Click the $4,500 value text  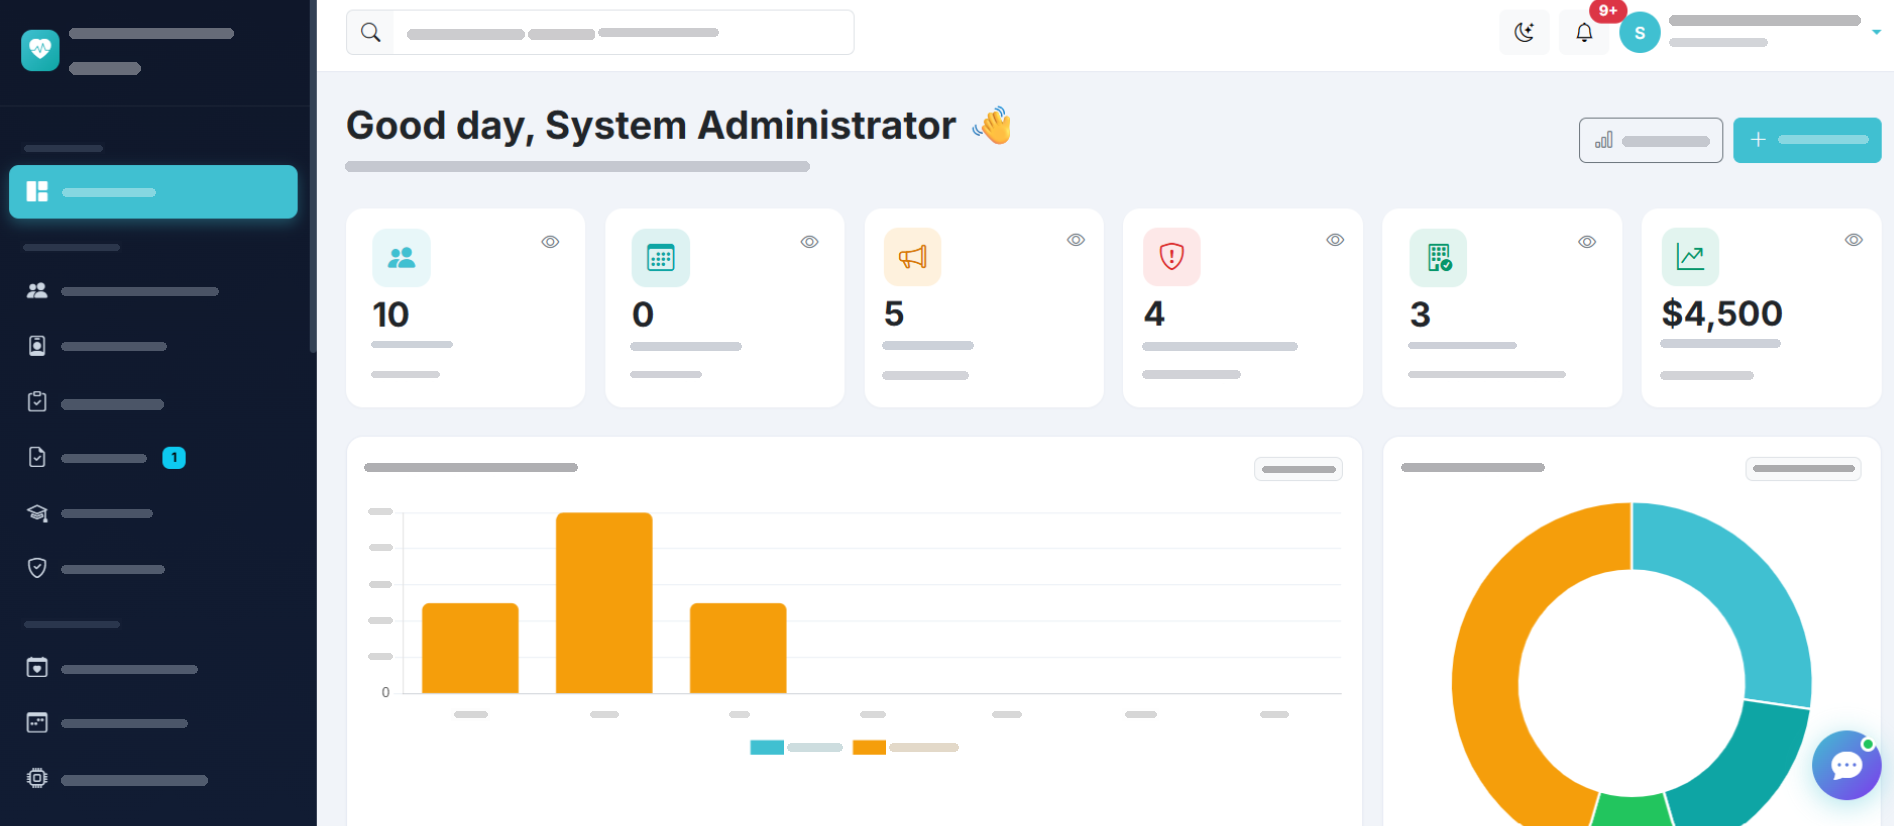tap(1722, 314)
